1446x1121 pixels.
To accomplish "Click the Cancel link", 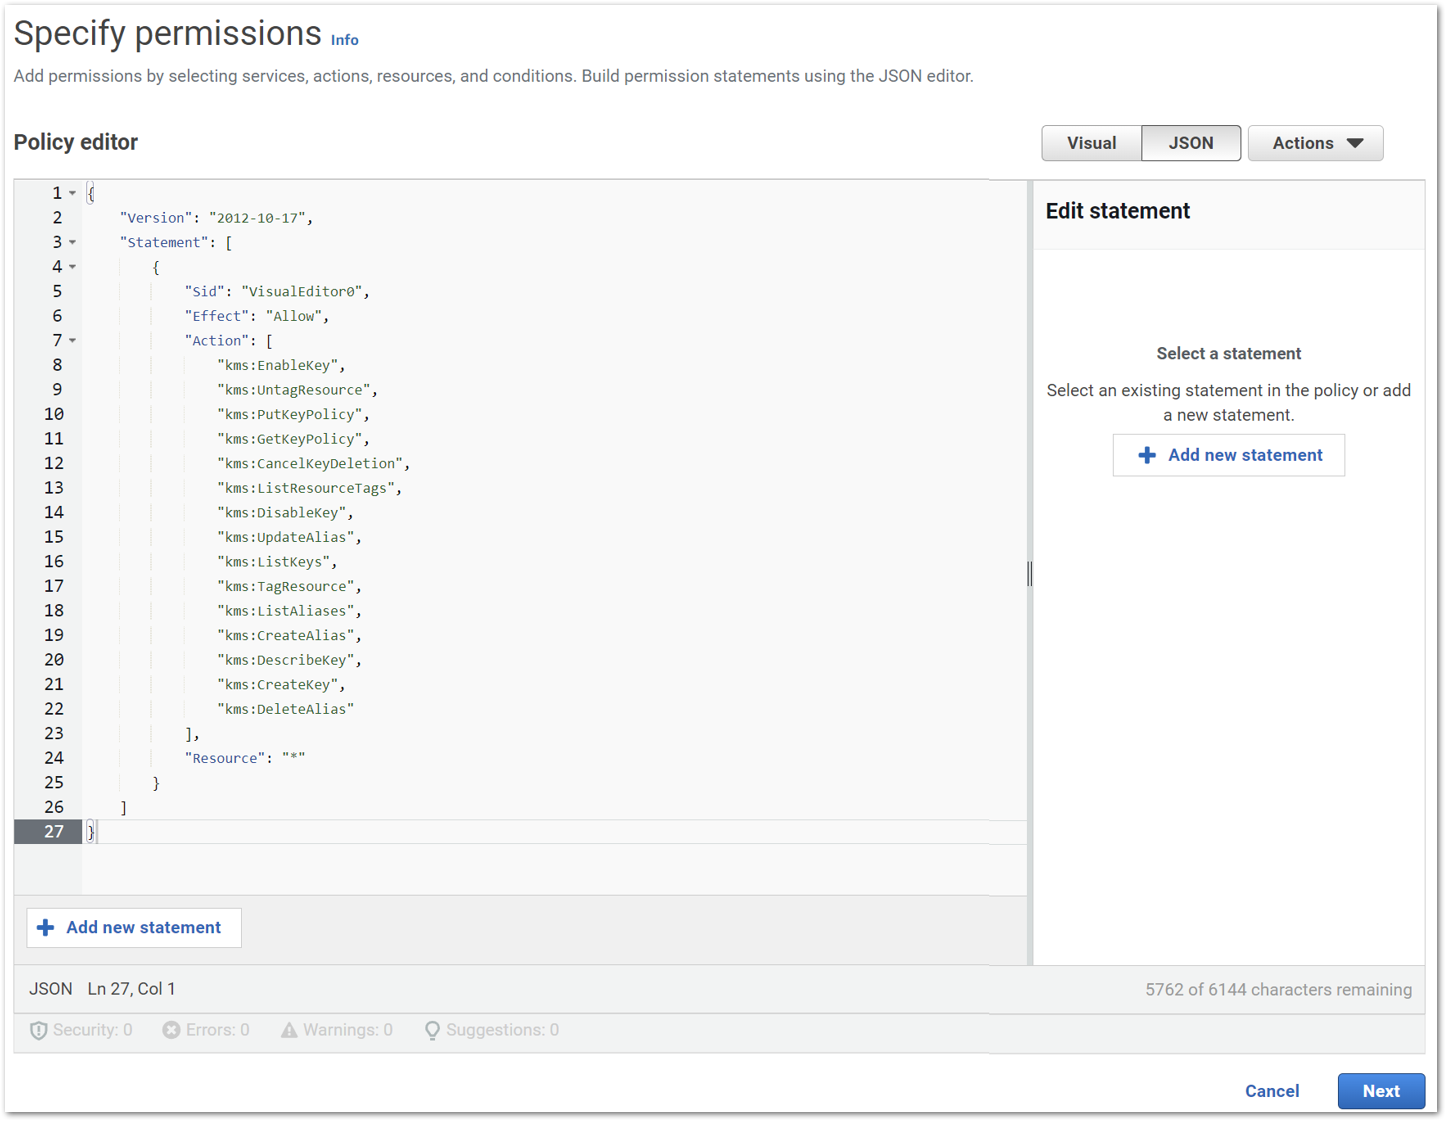I will coord(1271,1091).
